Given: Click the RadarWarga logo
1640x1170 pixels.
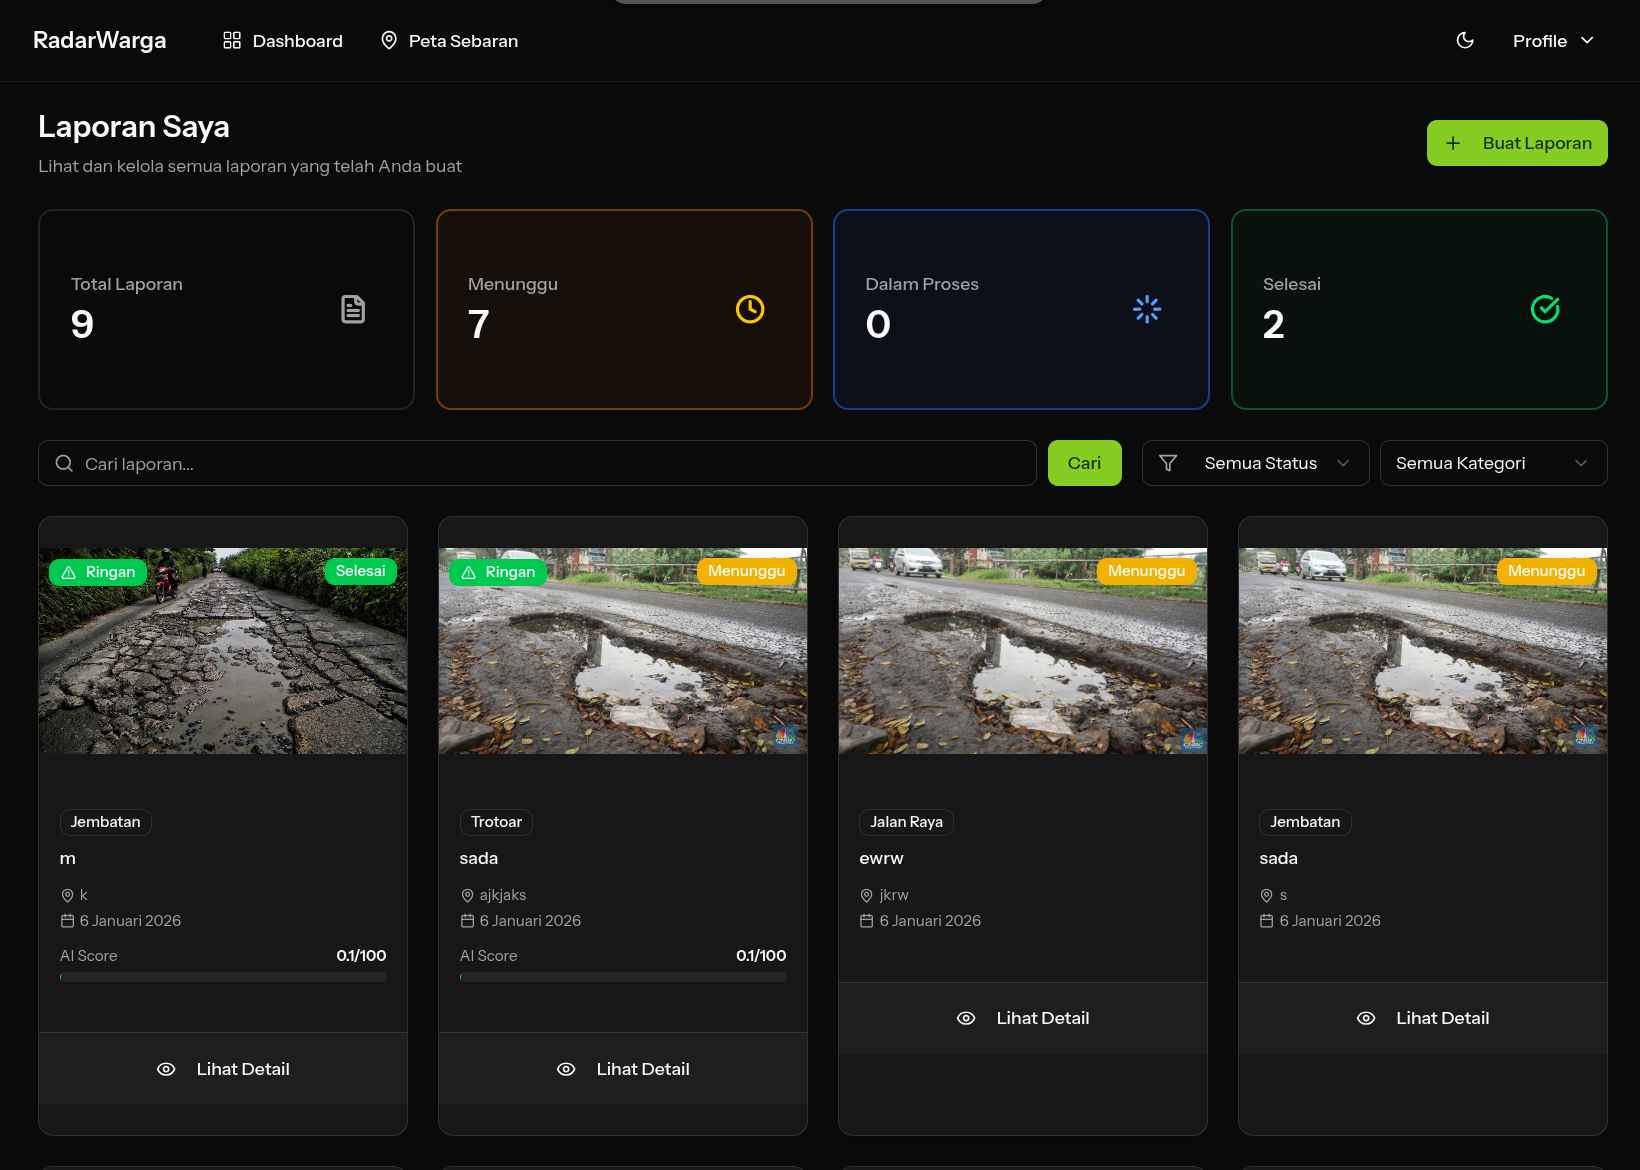Looking at the screenshot, I should [100, 41].
